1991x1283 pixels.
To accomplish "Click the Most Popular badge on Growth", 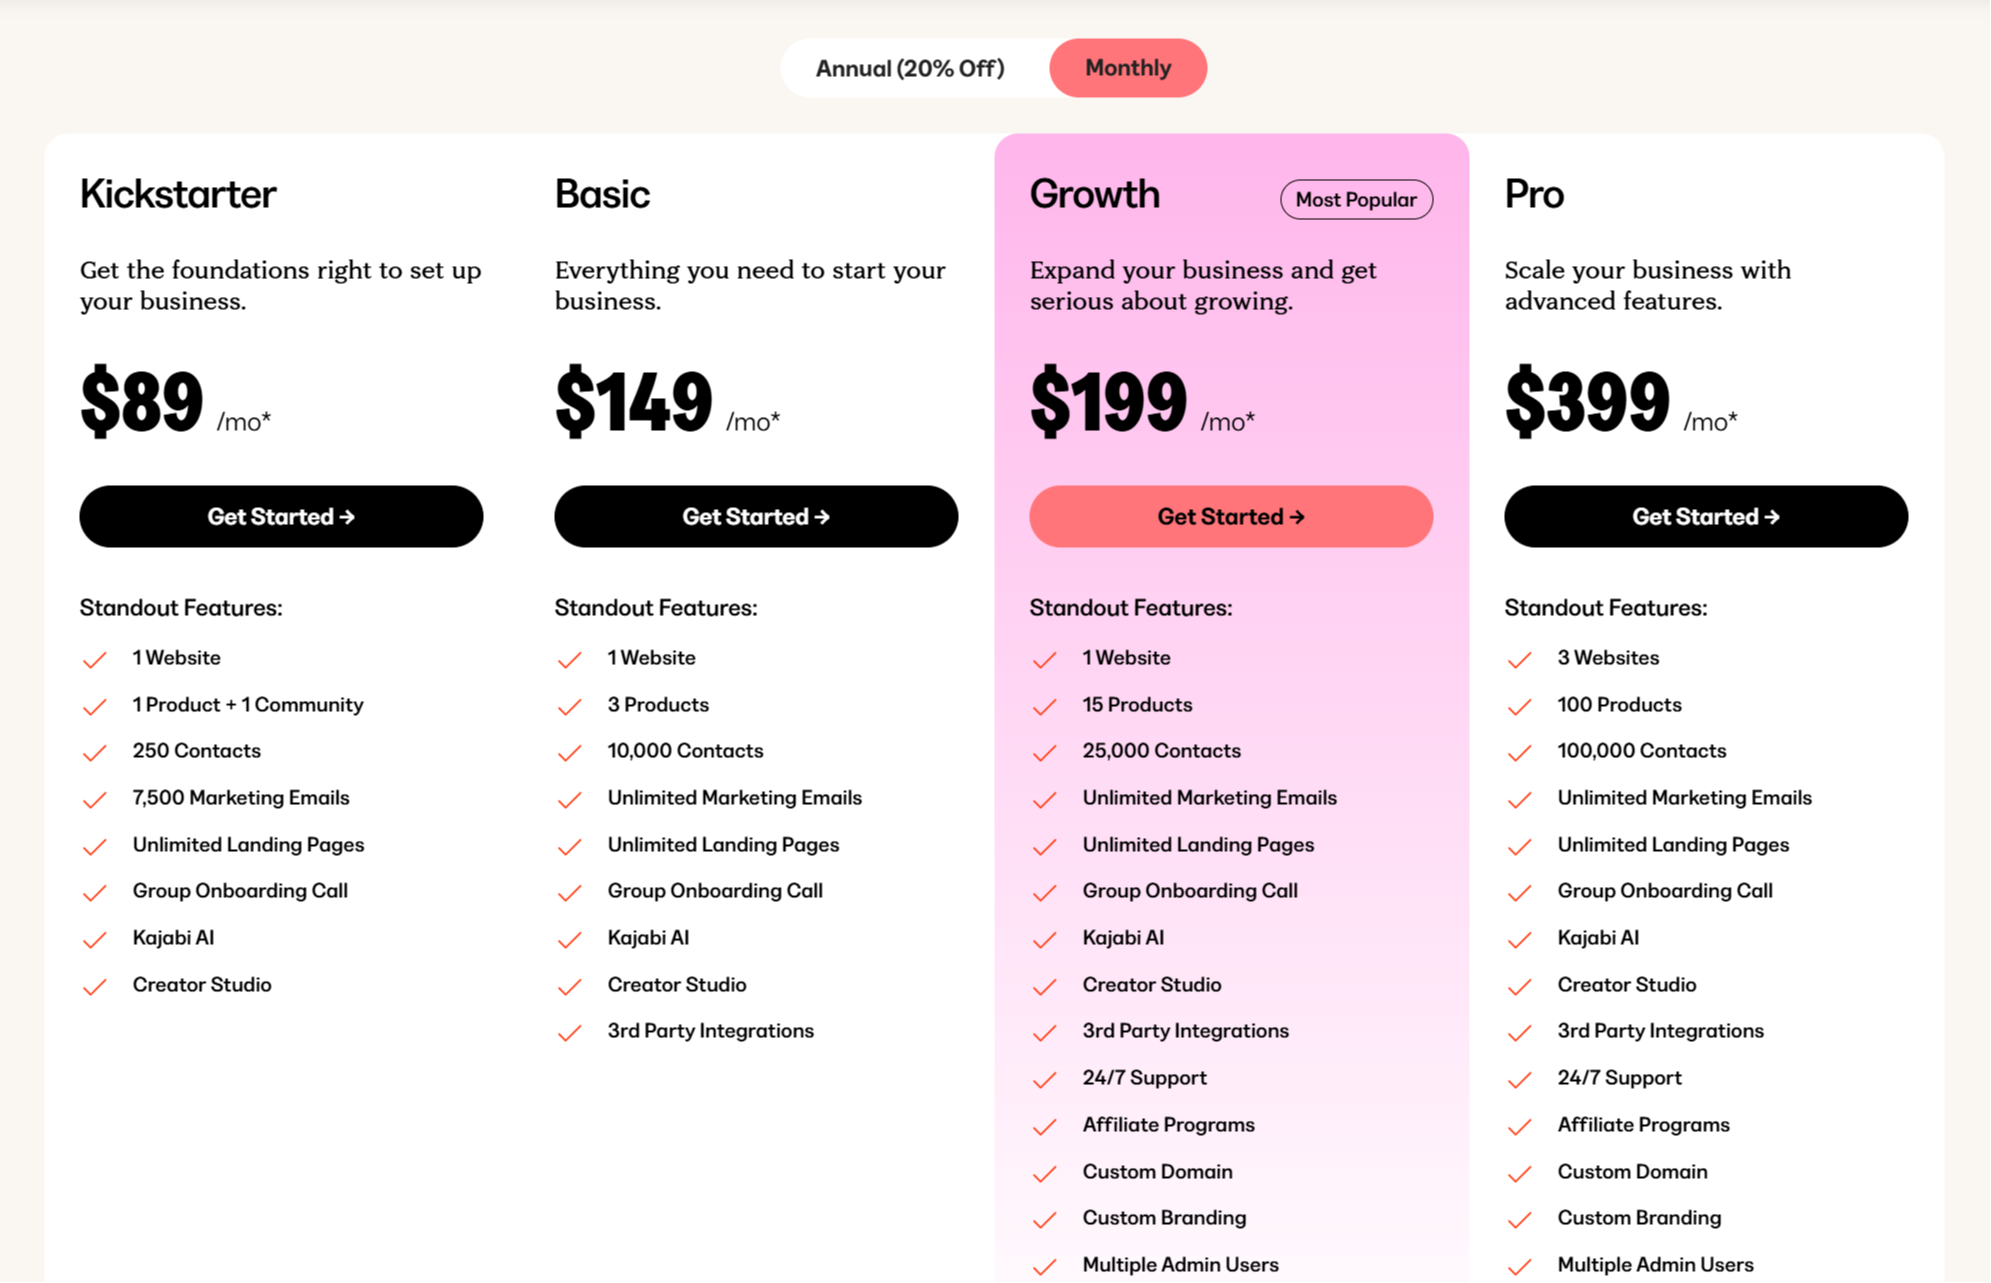I will coord(1356,199).
